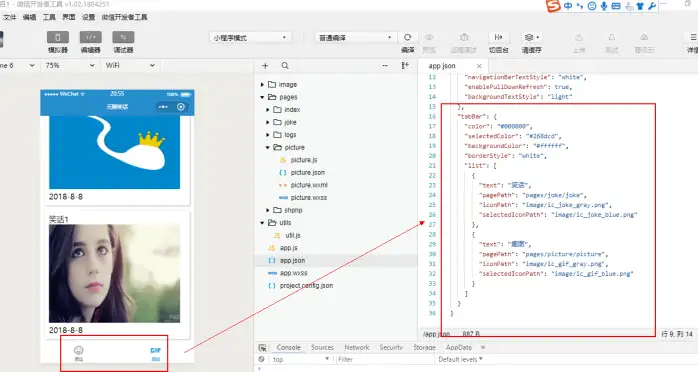Toggle the editor panel button
The image size is (698, 372).
click(x=91, y=37)
